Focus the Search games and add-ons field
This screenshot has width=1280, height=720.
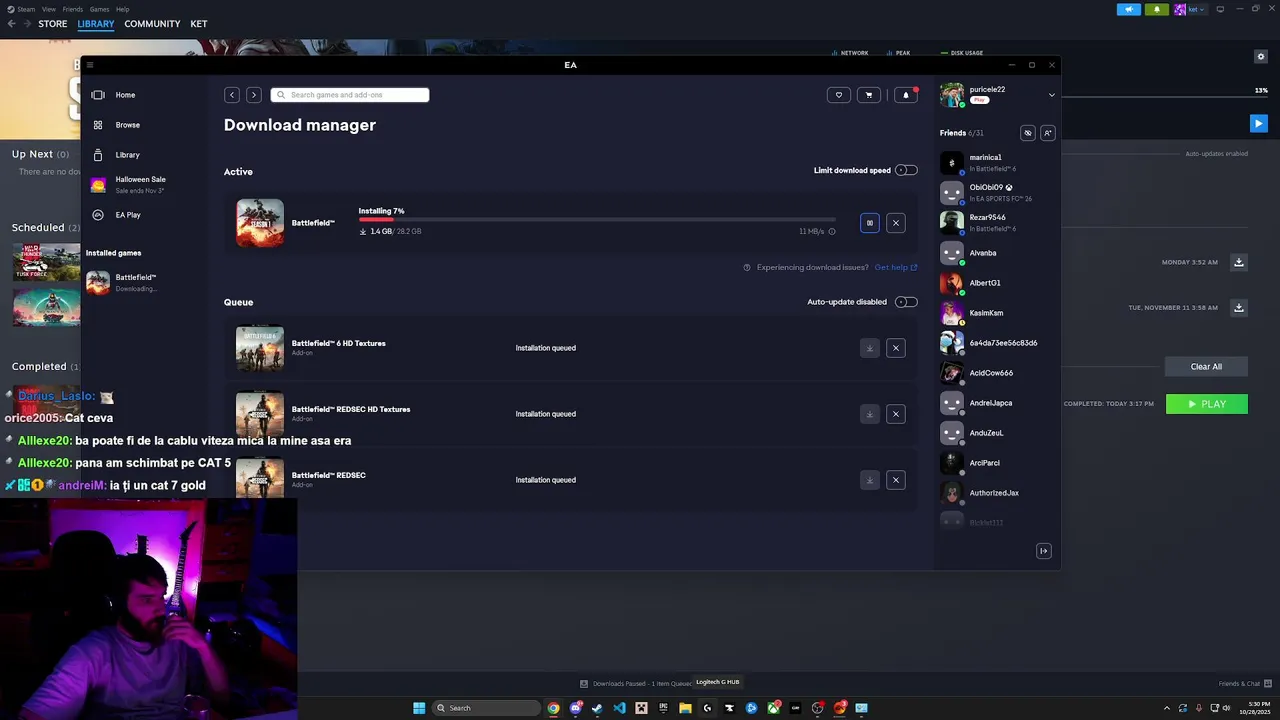(350, 95)
